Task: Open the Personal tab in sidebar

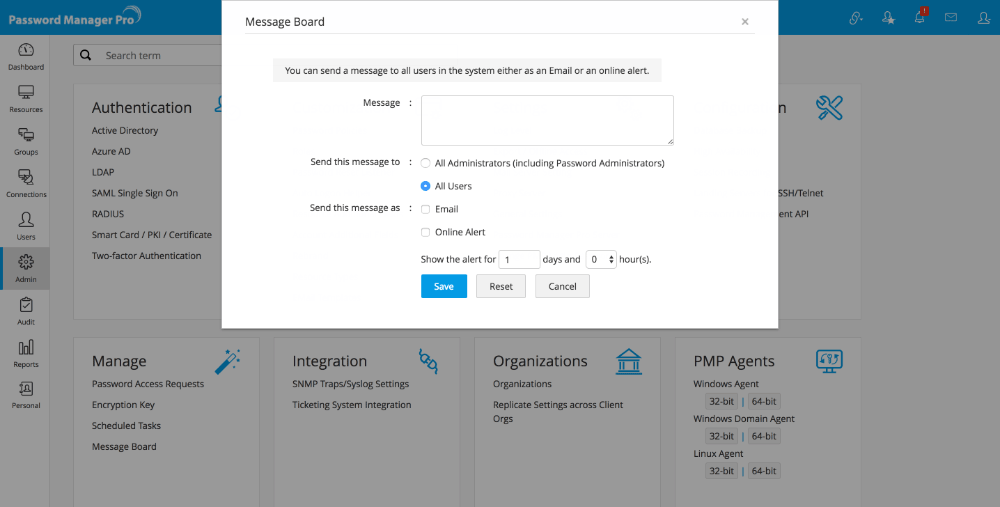Action: pyautogui.click(x=26, y=395)
